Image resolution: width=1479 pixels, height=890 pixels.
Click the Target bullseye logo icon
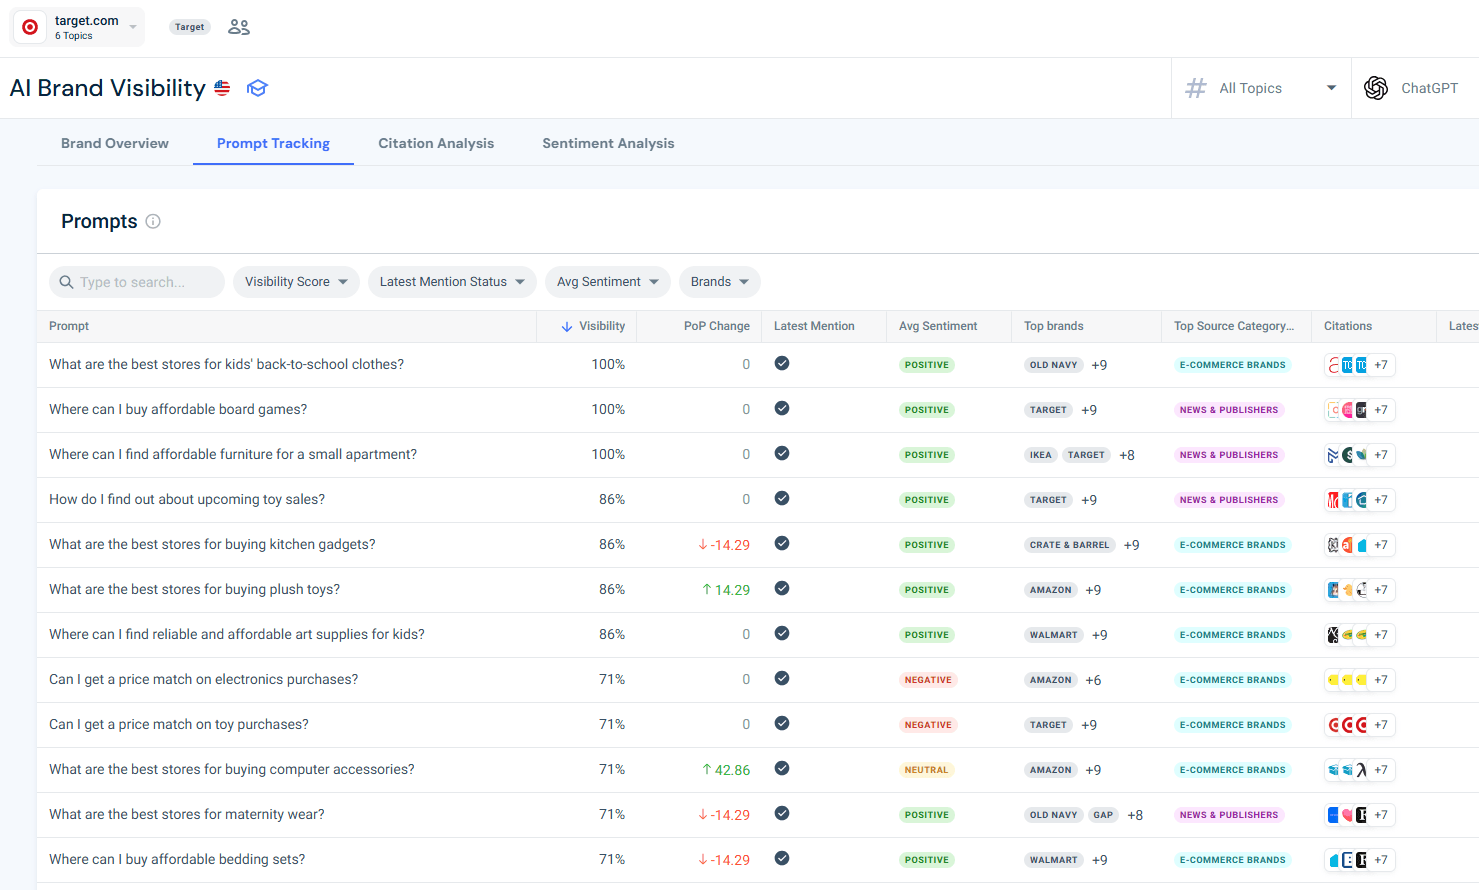[30, 27]
